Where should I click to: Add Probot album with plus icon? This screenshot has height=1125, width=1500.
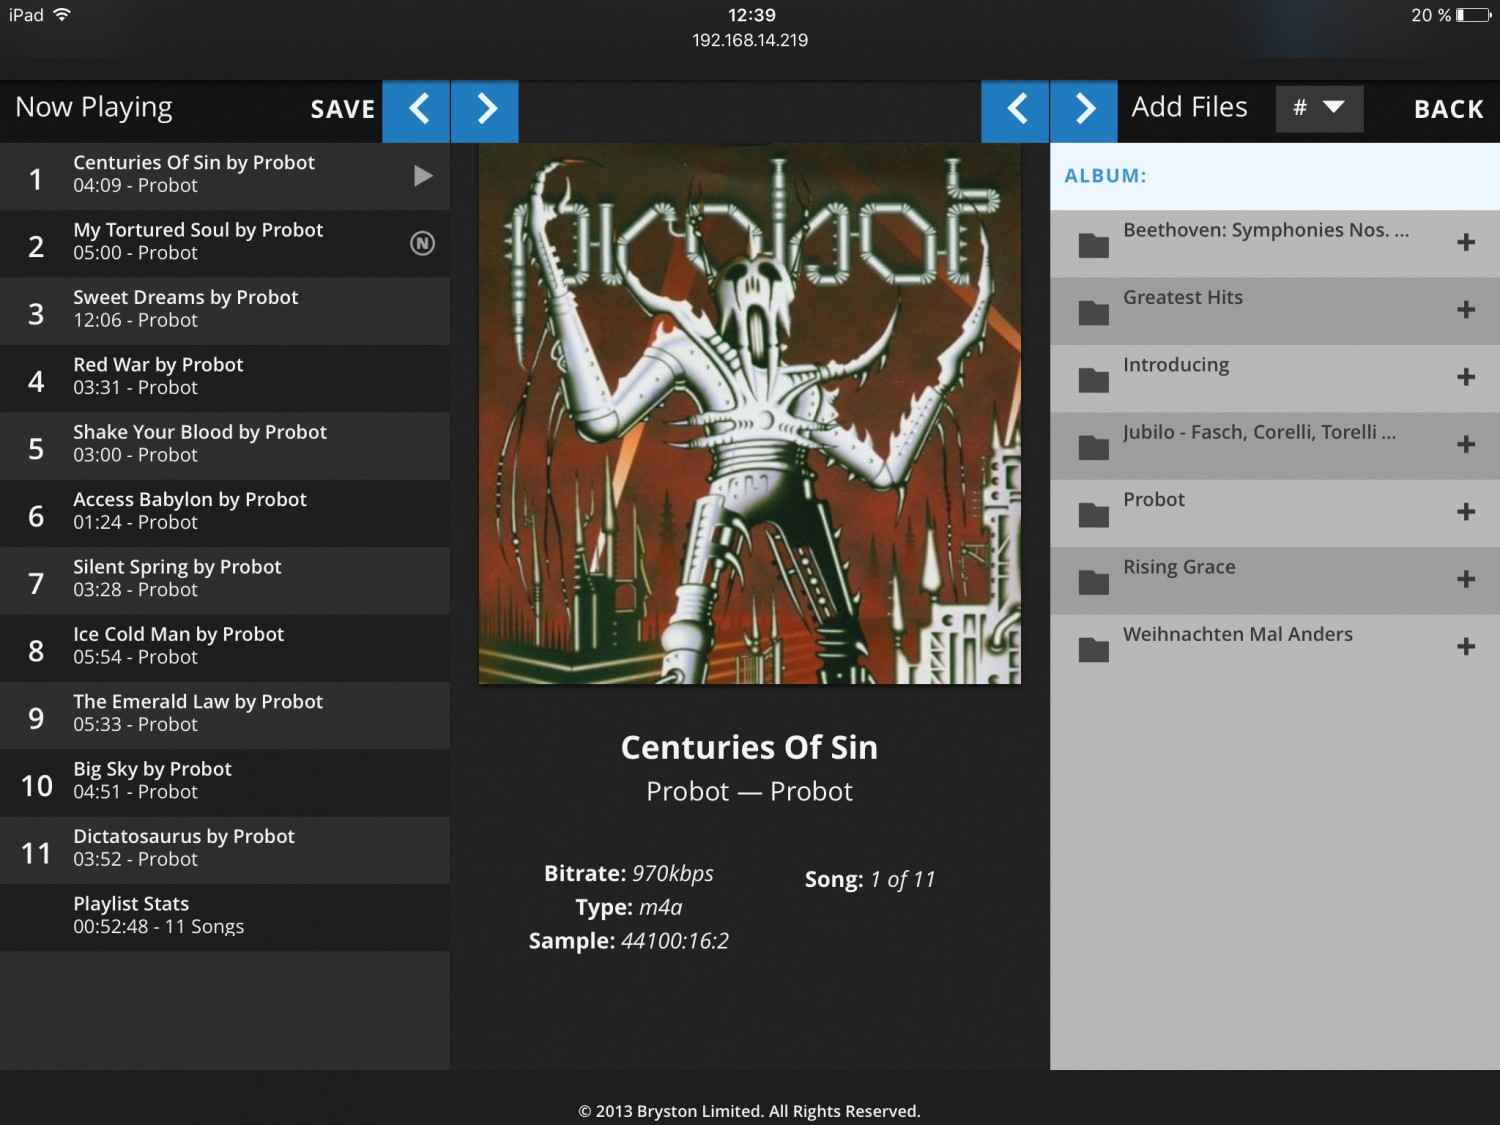pos(1466,512)
